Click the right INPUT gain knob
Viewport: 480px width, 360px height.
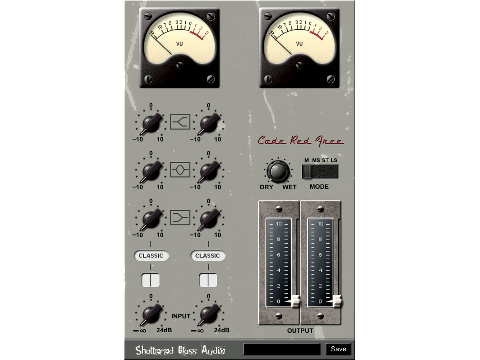point(209,314)
